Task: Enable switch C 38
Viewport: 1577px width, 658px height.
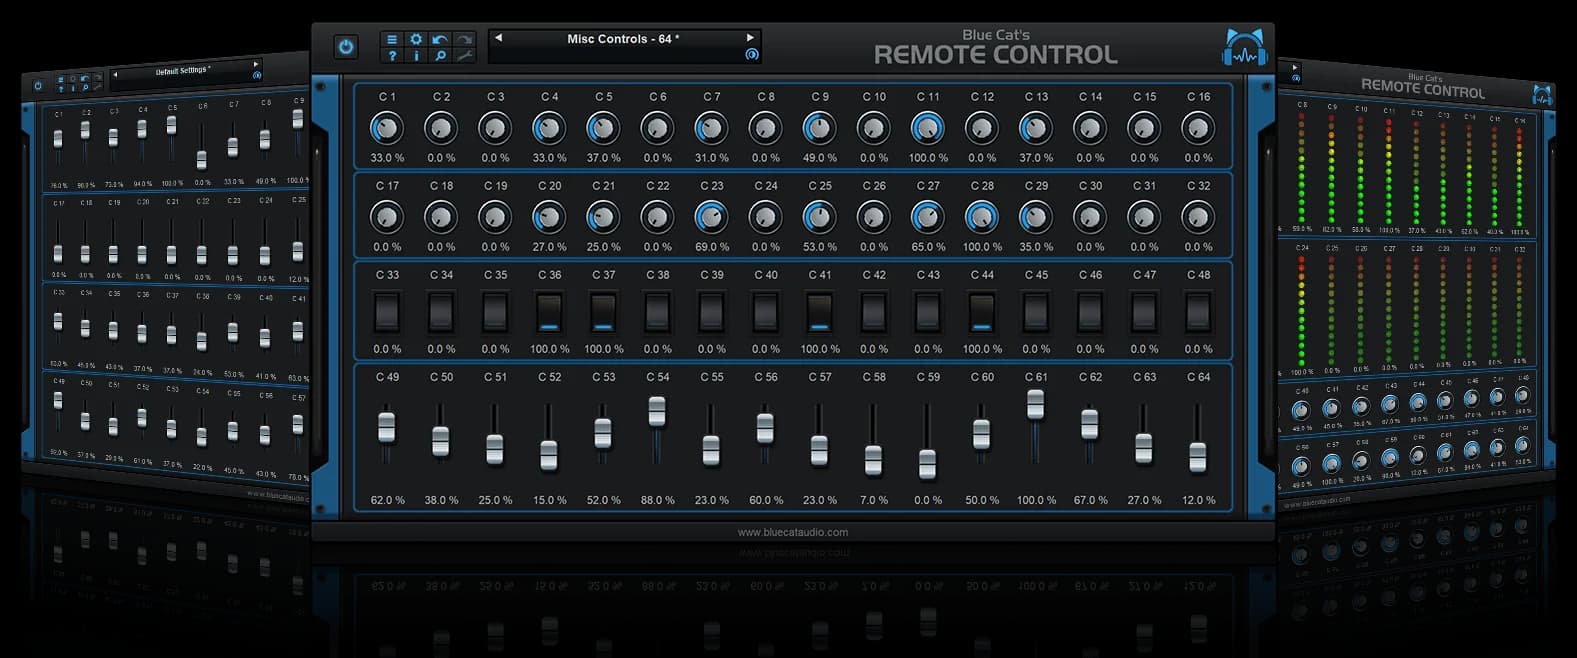Action: (x=657, y=313)
